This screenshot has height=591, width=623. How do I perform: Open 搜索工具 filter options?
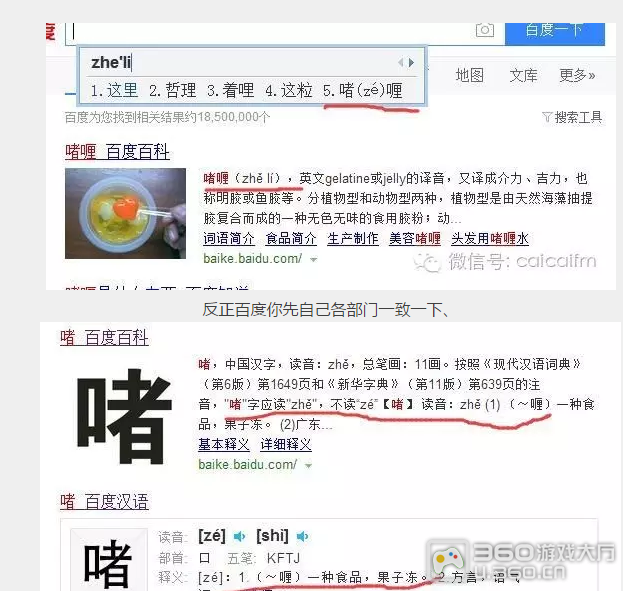(573, 117)
